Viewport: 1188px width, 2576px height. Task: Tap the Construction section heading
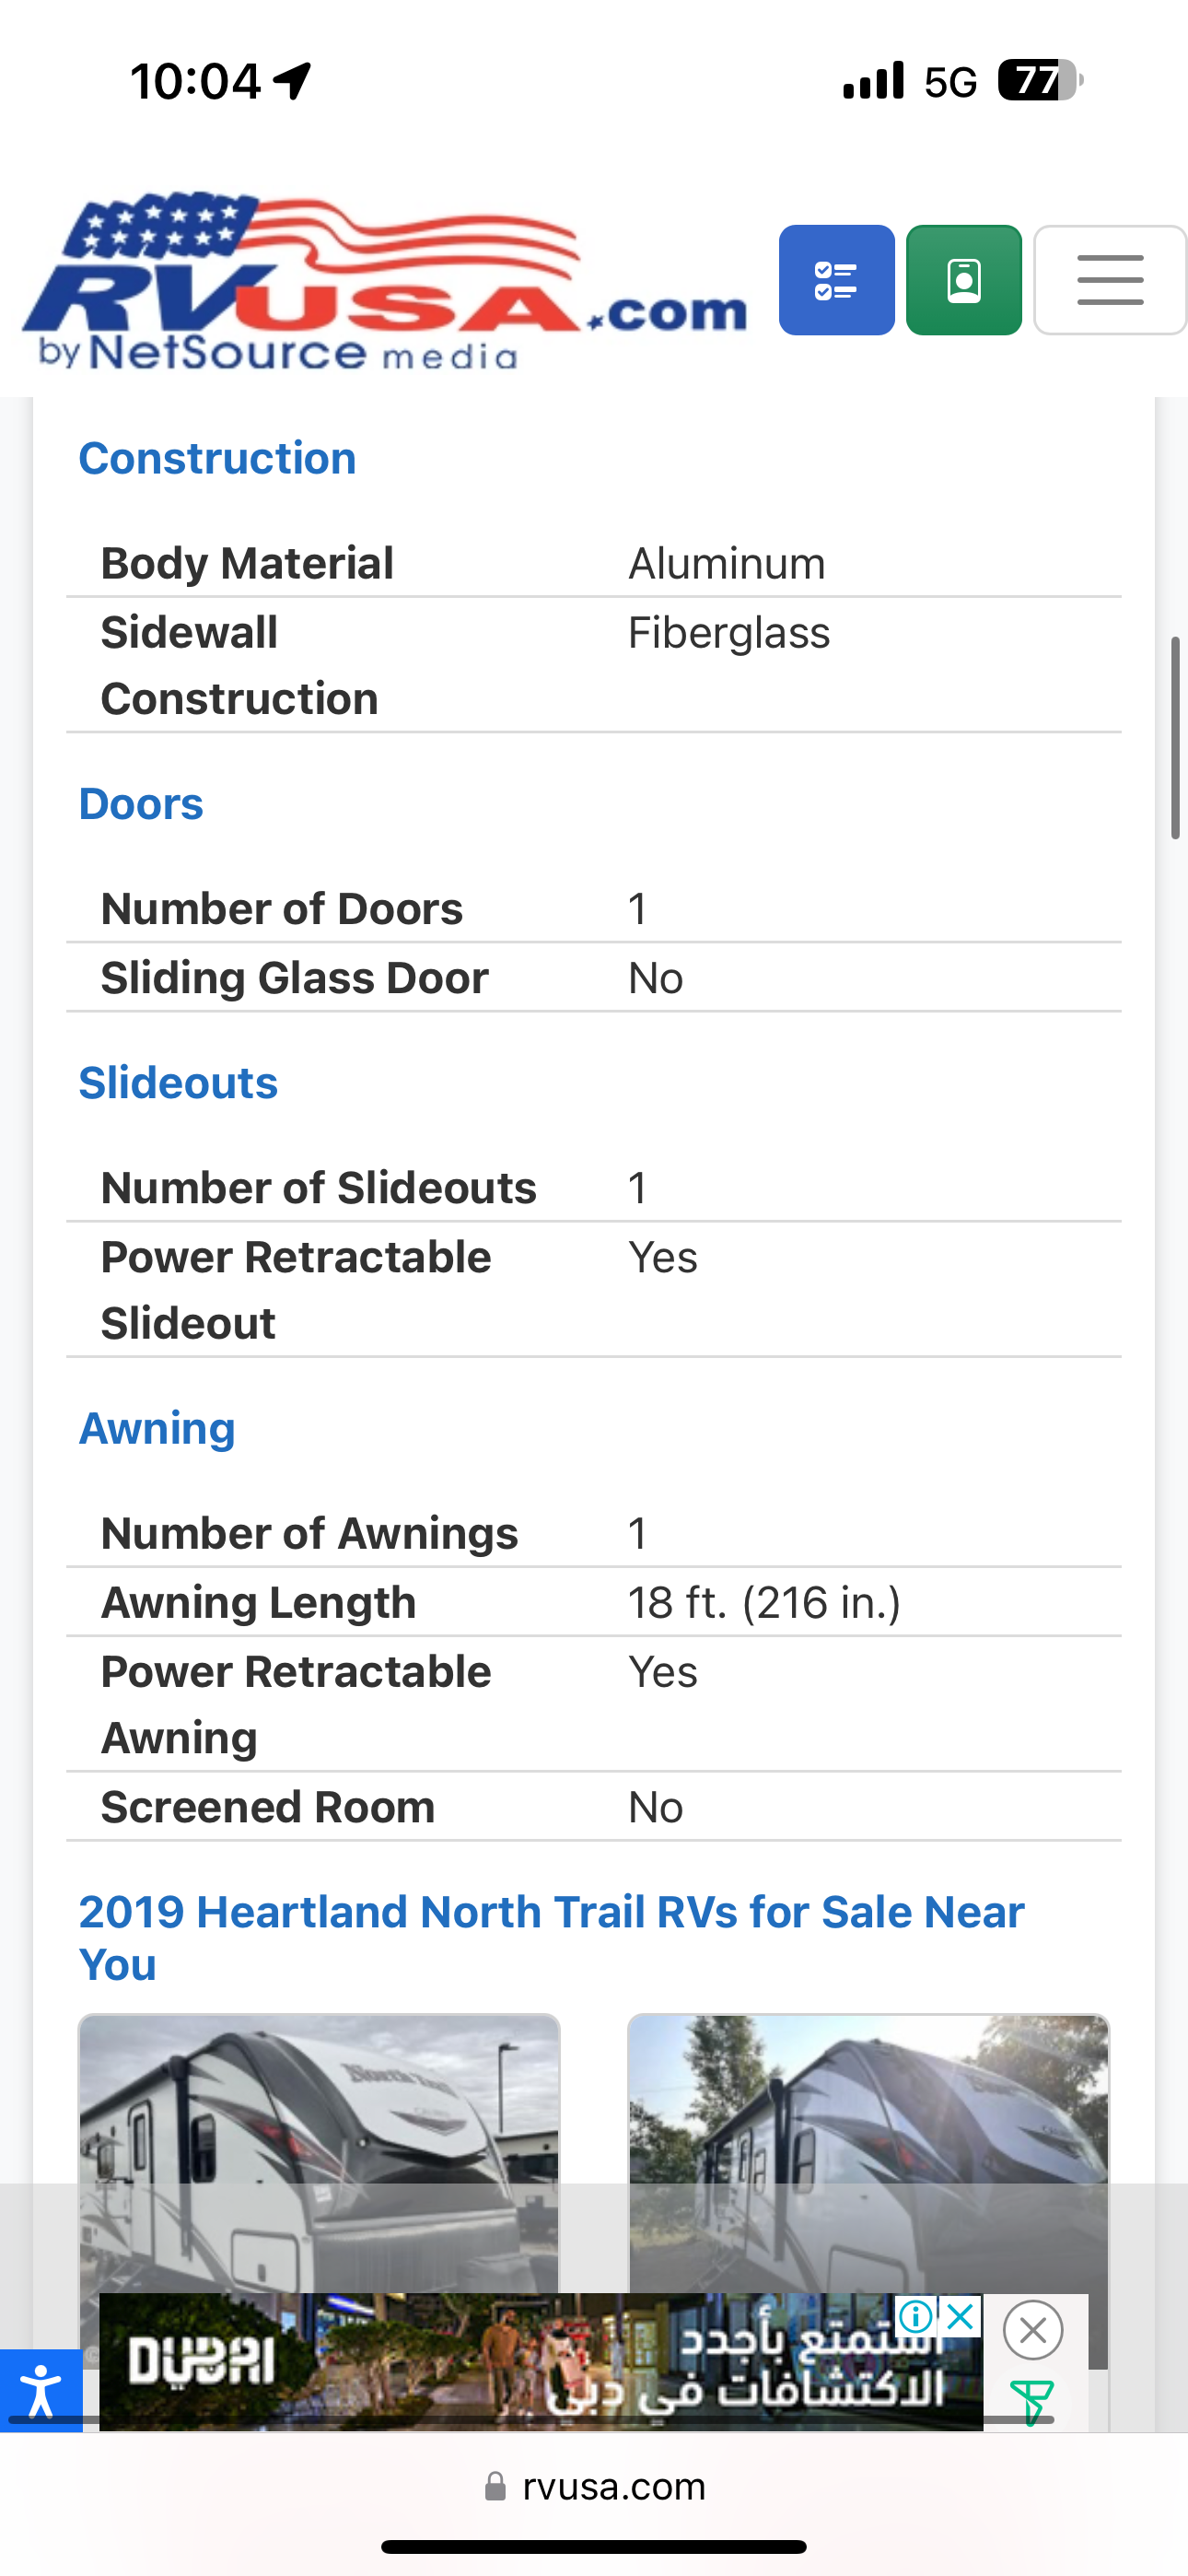coord(217,459)
